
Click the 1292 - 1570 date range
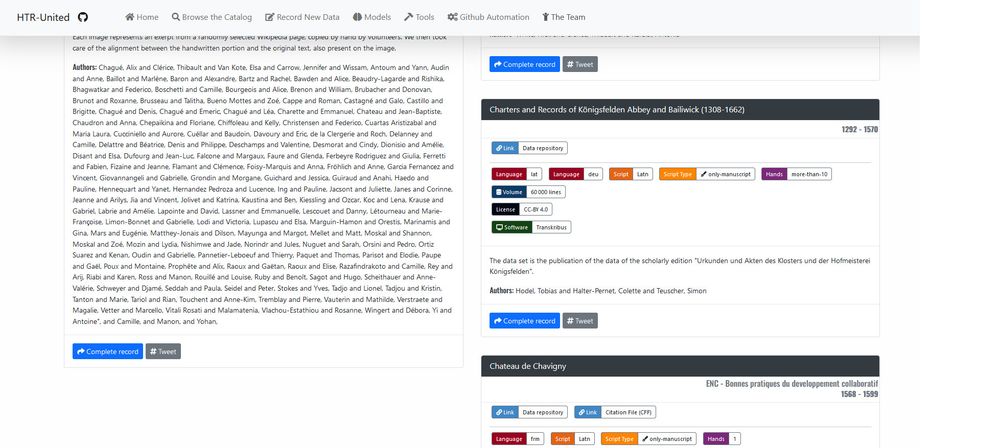[x=860, y=130]
